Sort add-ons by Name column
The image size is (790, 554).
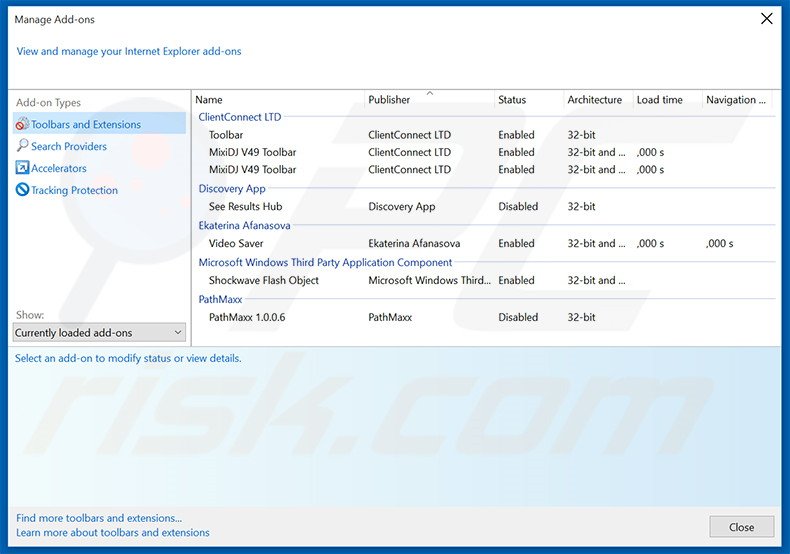coord(209,100)
